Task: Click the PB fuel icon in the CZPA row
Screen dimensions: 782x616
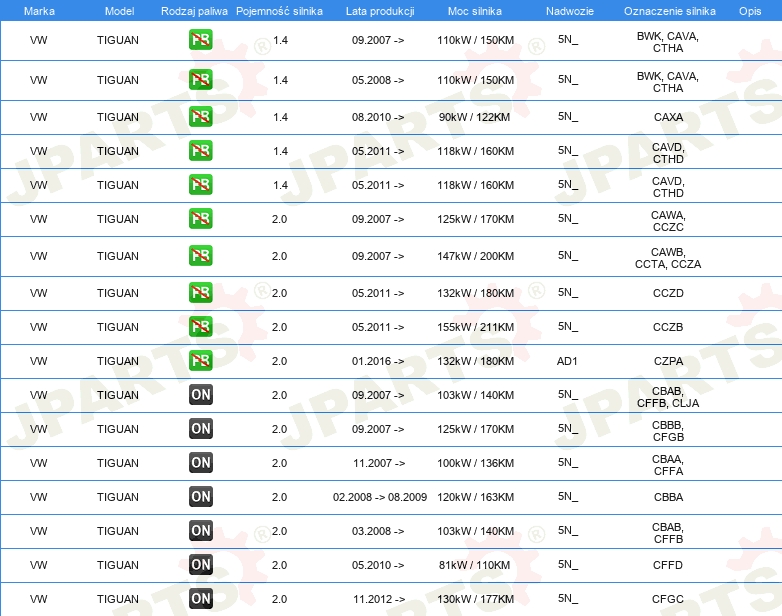Action: (200, 361)
